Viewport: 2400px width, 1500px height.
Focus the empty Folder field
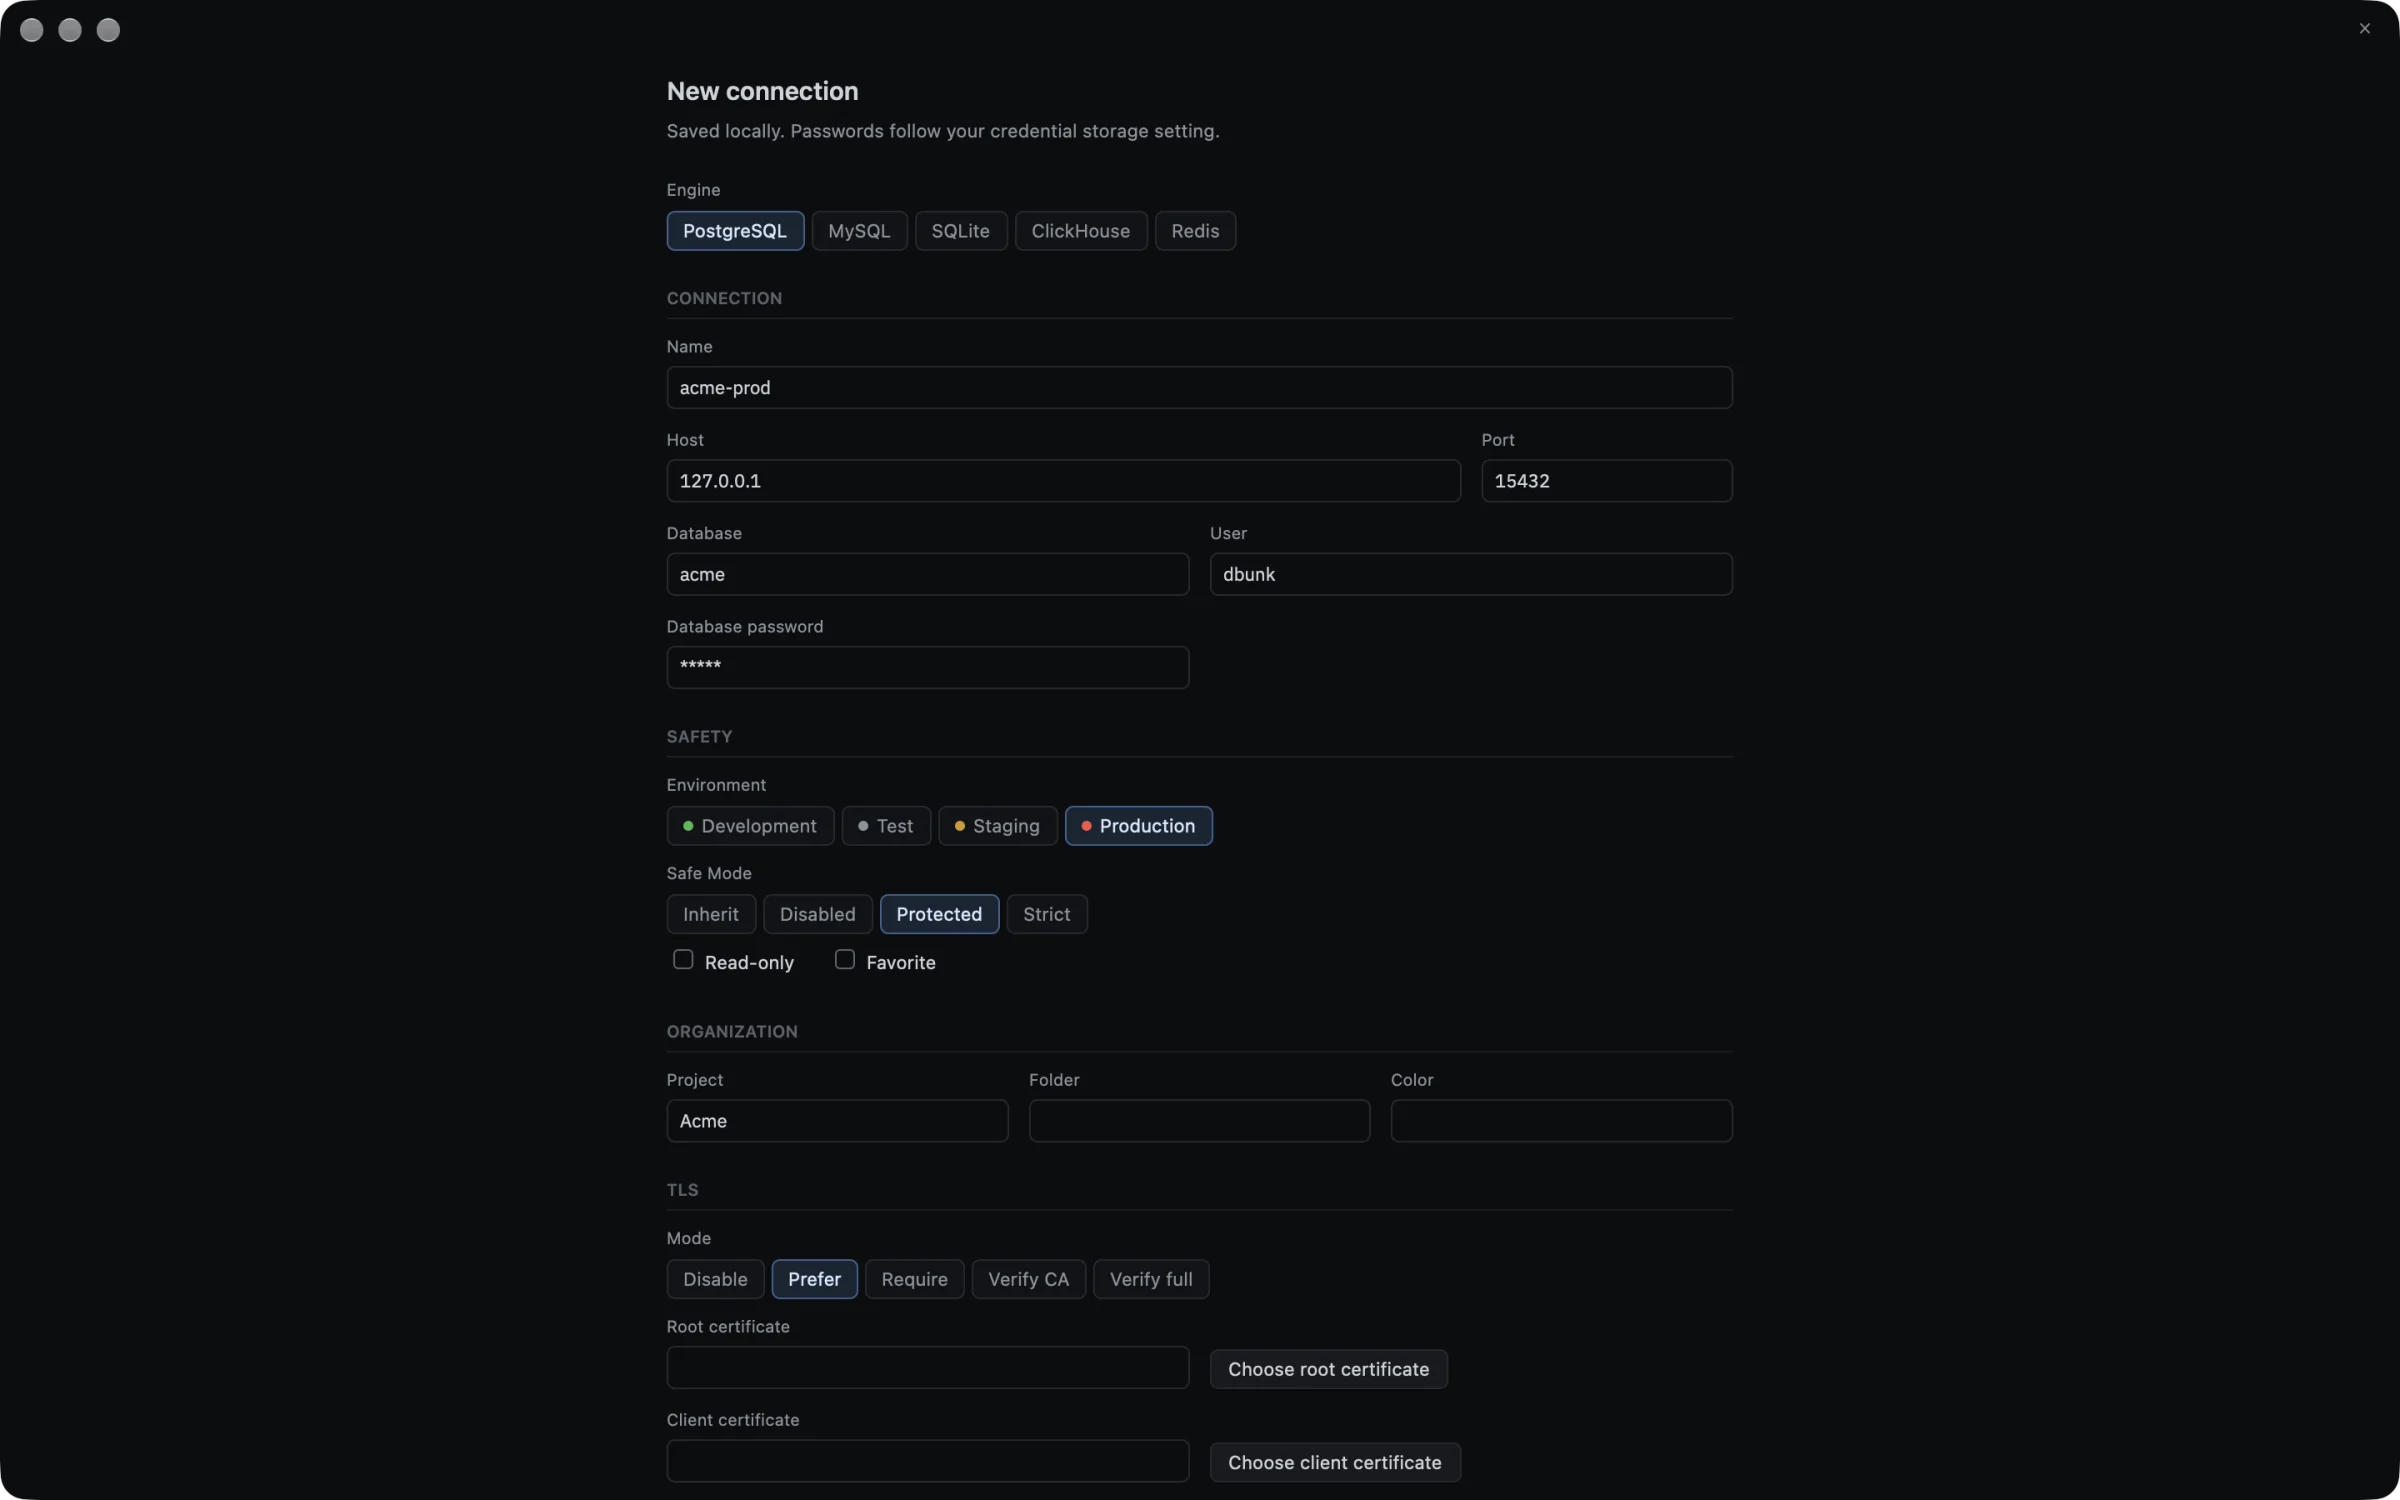(x=1199, y=1121)
